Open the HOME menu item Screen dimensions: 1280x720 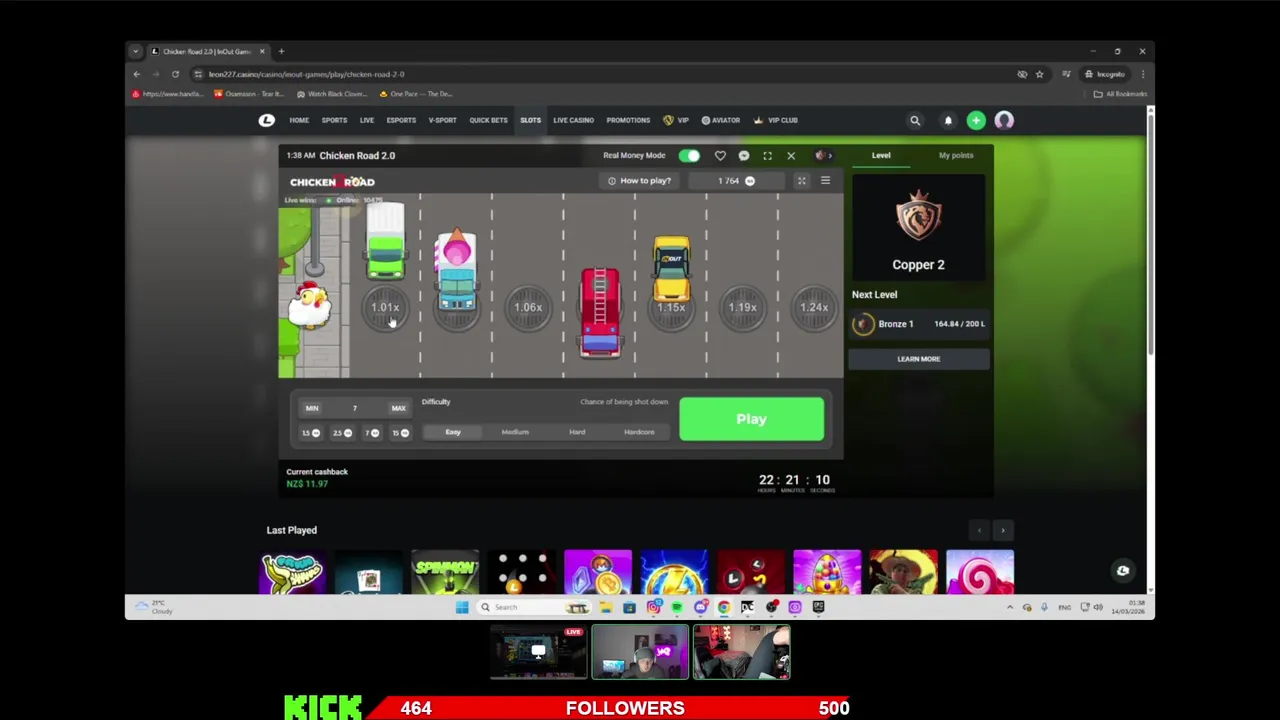click(299, 120)
